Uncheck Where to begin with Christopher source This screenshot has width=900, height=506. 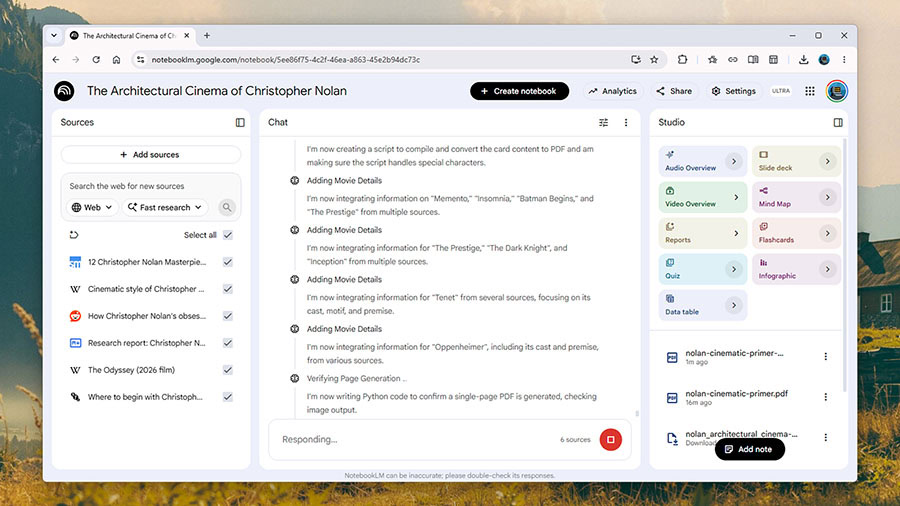(x=228, y=396)
